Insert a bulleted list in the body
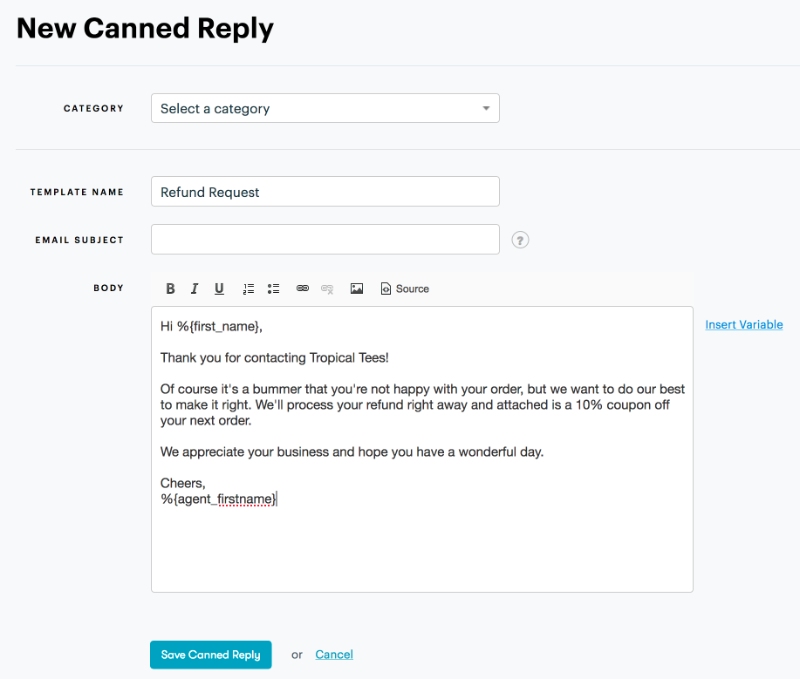Viewport: 800px width, 679px height. pos(273,289)
